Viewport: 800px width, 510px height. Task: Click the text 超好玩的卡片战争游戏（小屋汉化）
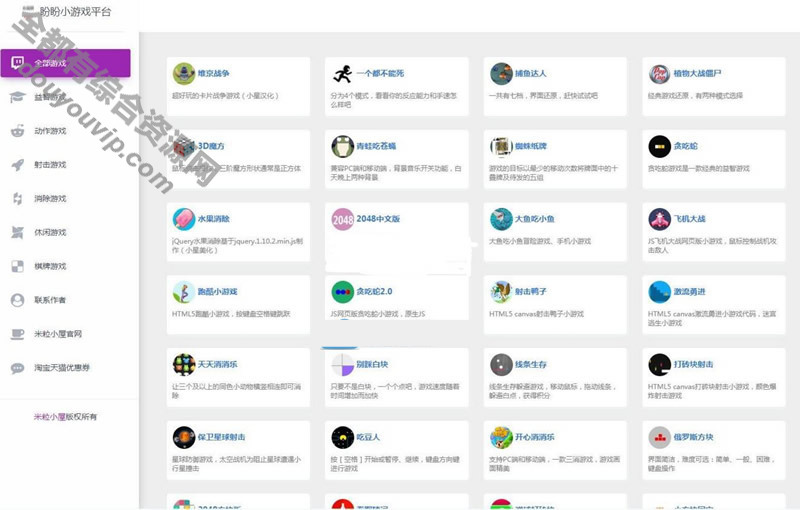tap(226, 95)
